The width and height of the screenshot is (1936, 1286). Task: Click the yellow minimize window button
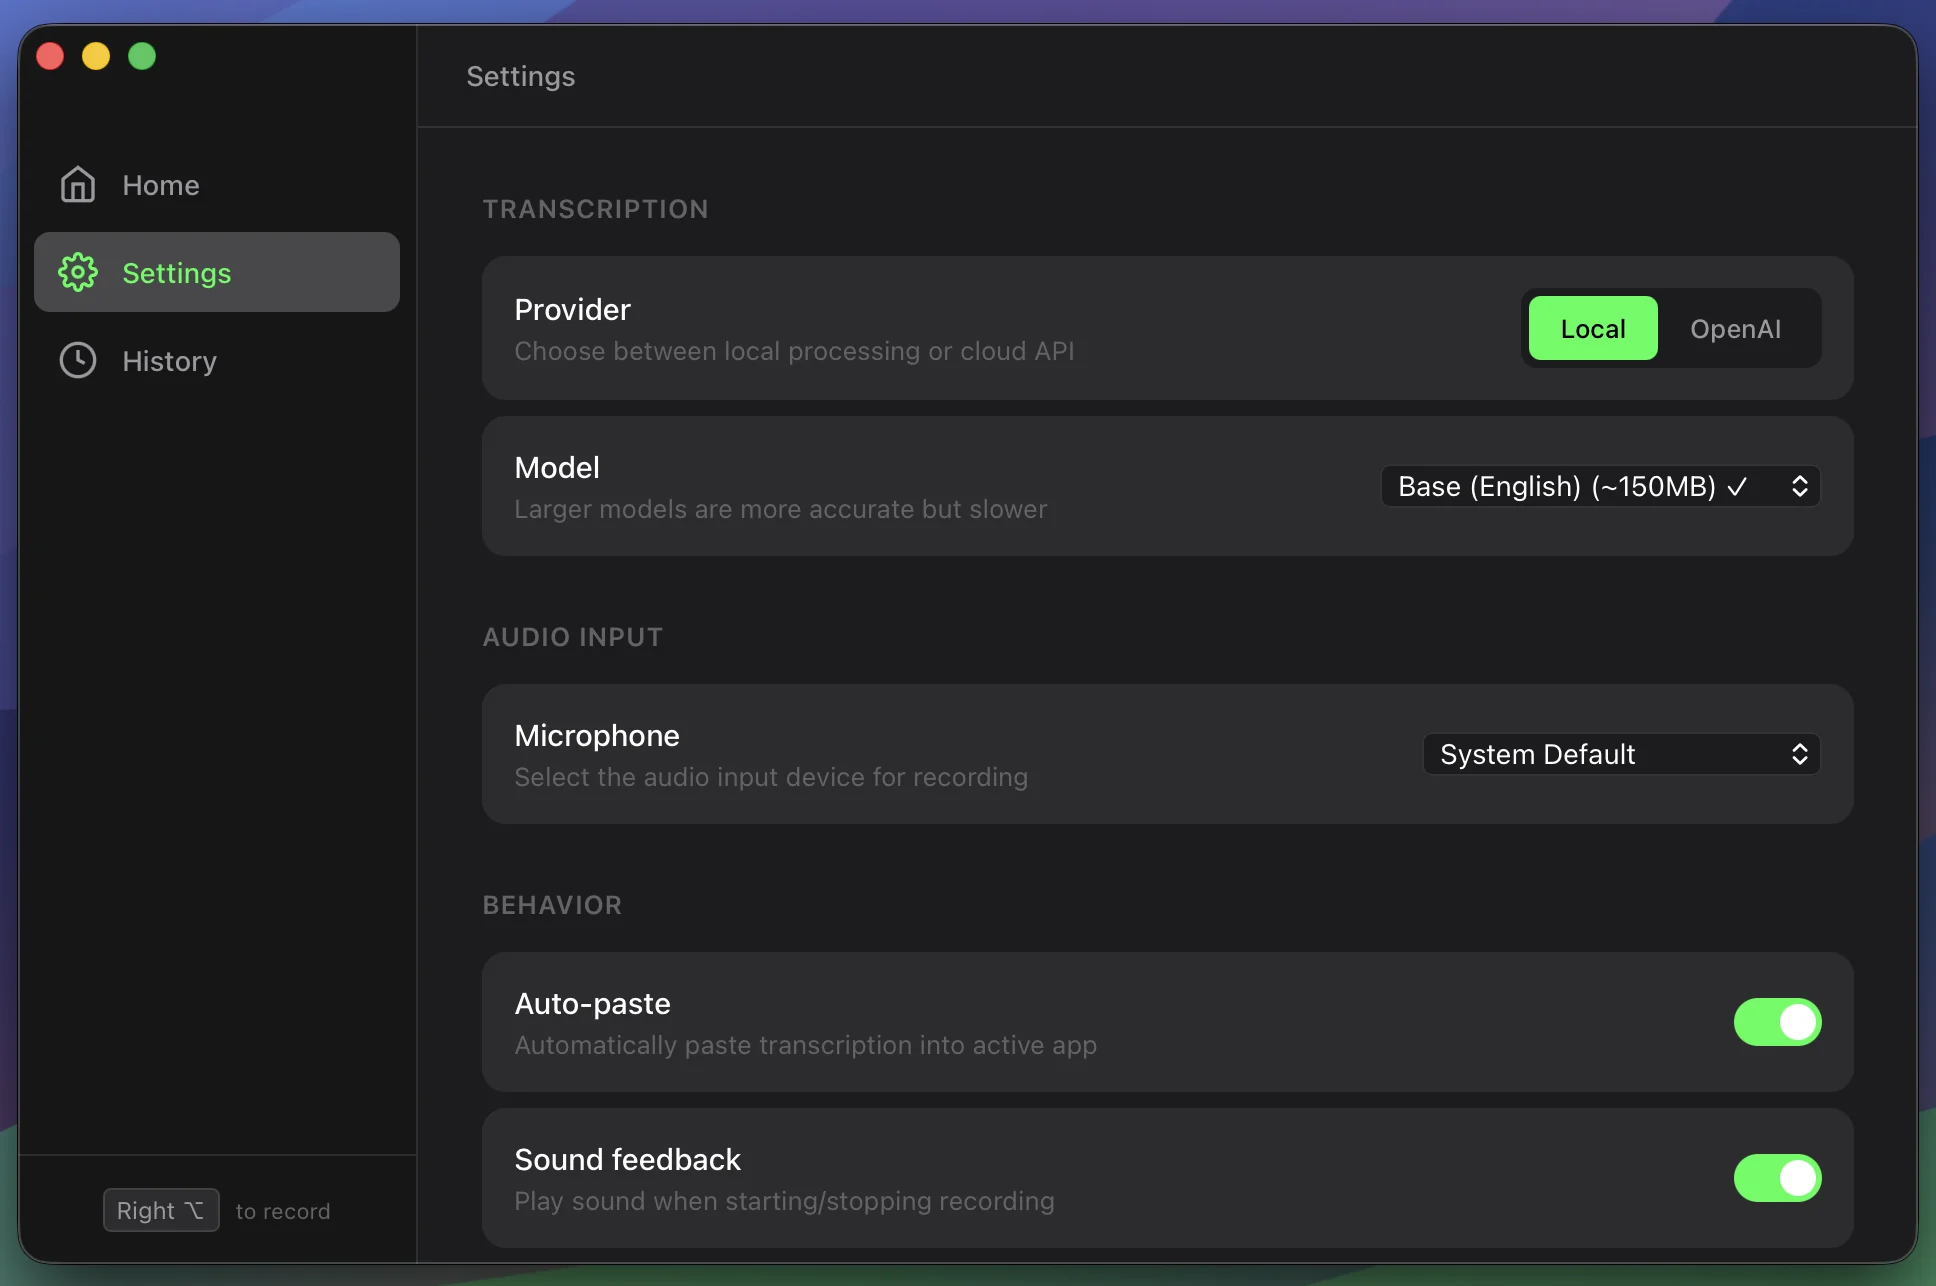[x=96, y=56]
